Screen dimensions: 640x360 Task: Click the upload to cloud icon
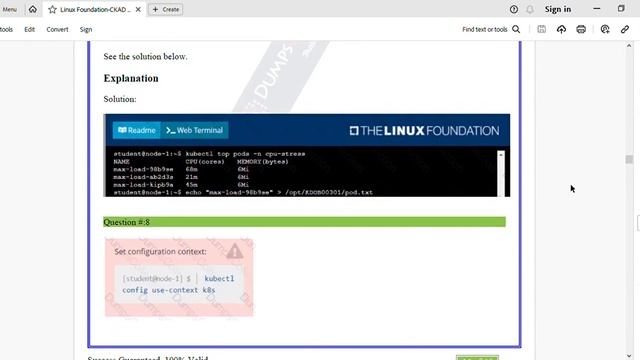coord(561,29)
